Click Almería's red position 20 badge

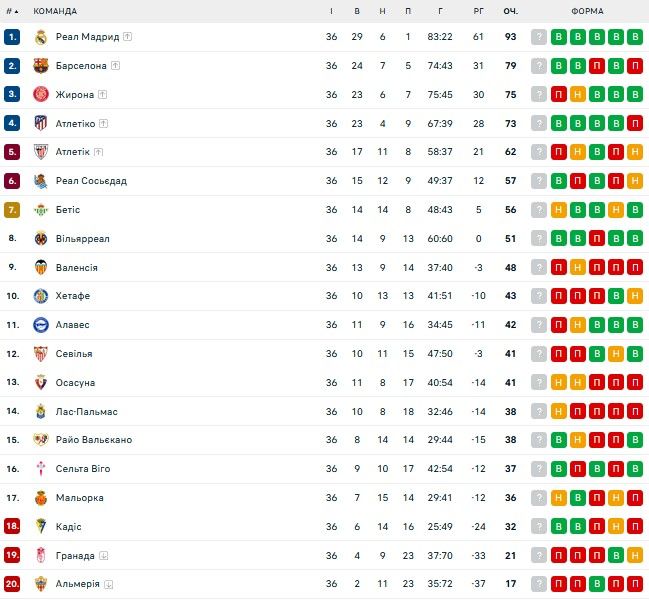coord(12,585)
